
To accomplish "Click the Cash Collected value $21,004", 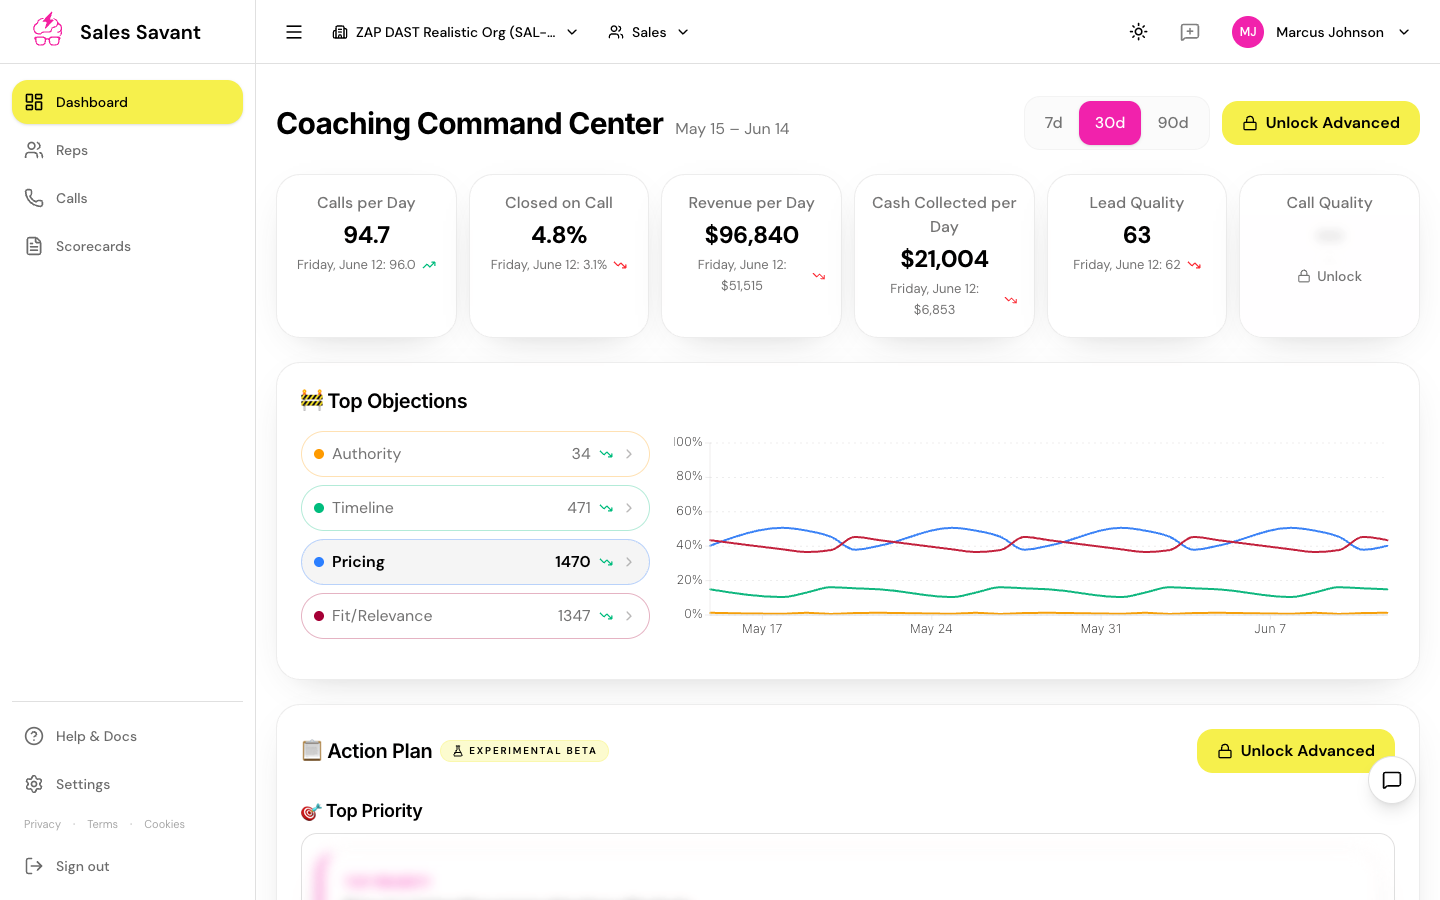I will pos(944,259).
